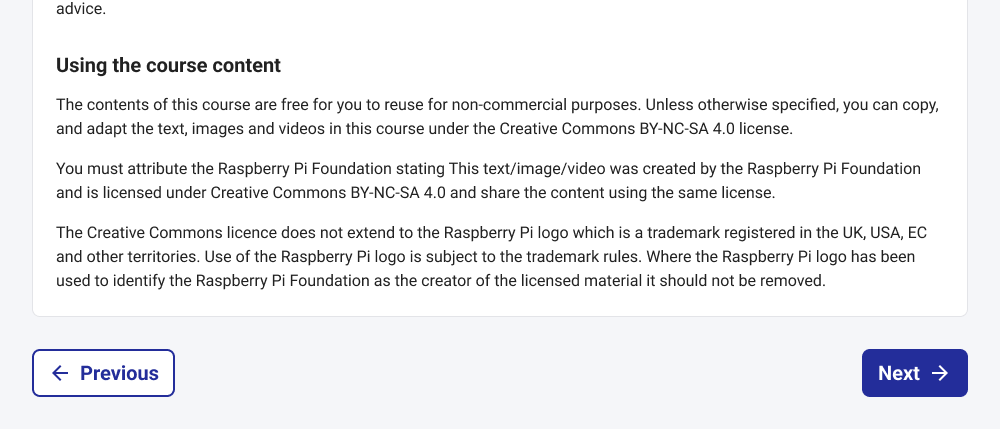Click the right arrow icon beside Next
Screen dimensions: 1000x429
coord(940,373)
